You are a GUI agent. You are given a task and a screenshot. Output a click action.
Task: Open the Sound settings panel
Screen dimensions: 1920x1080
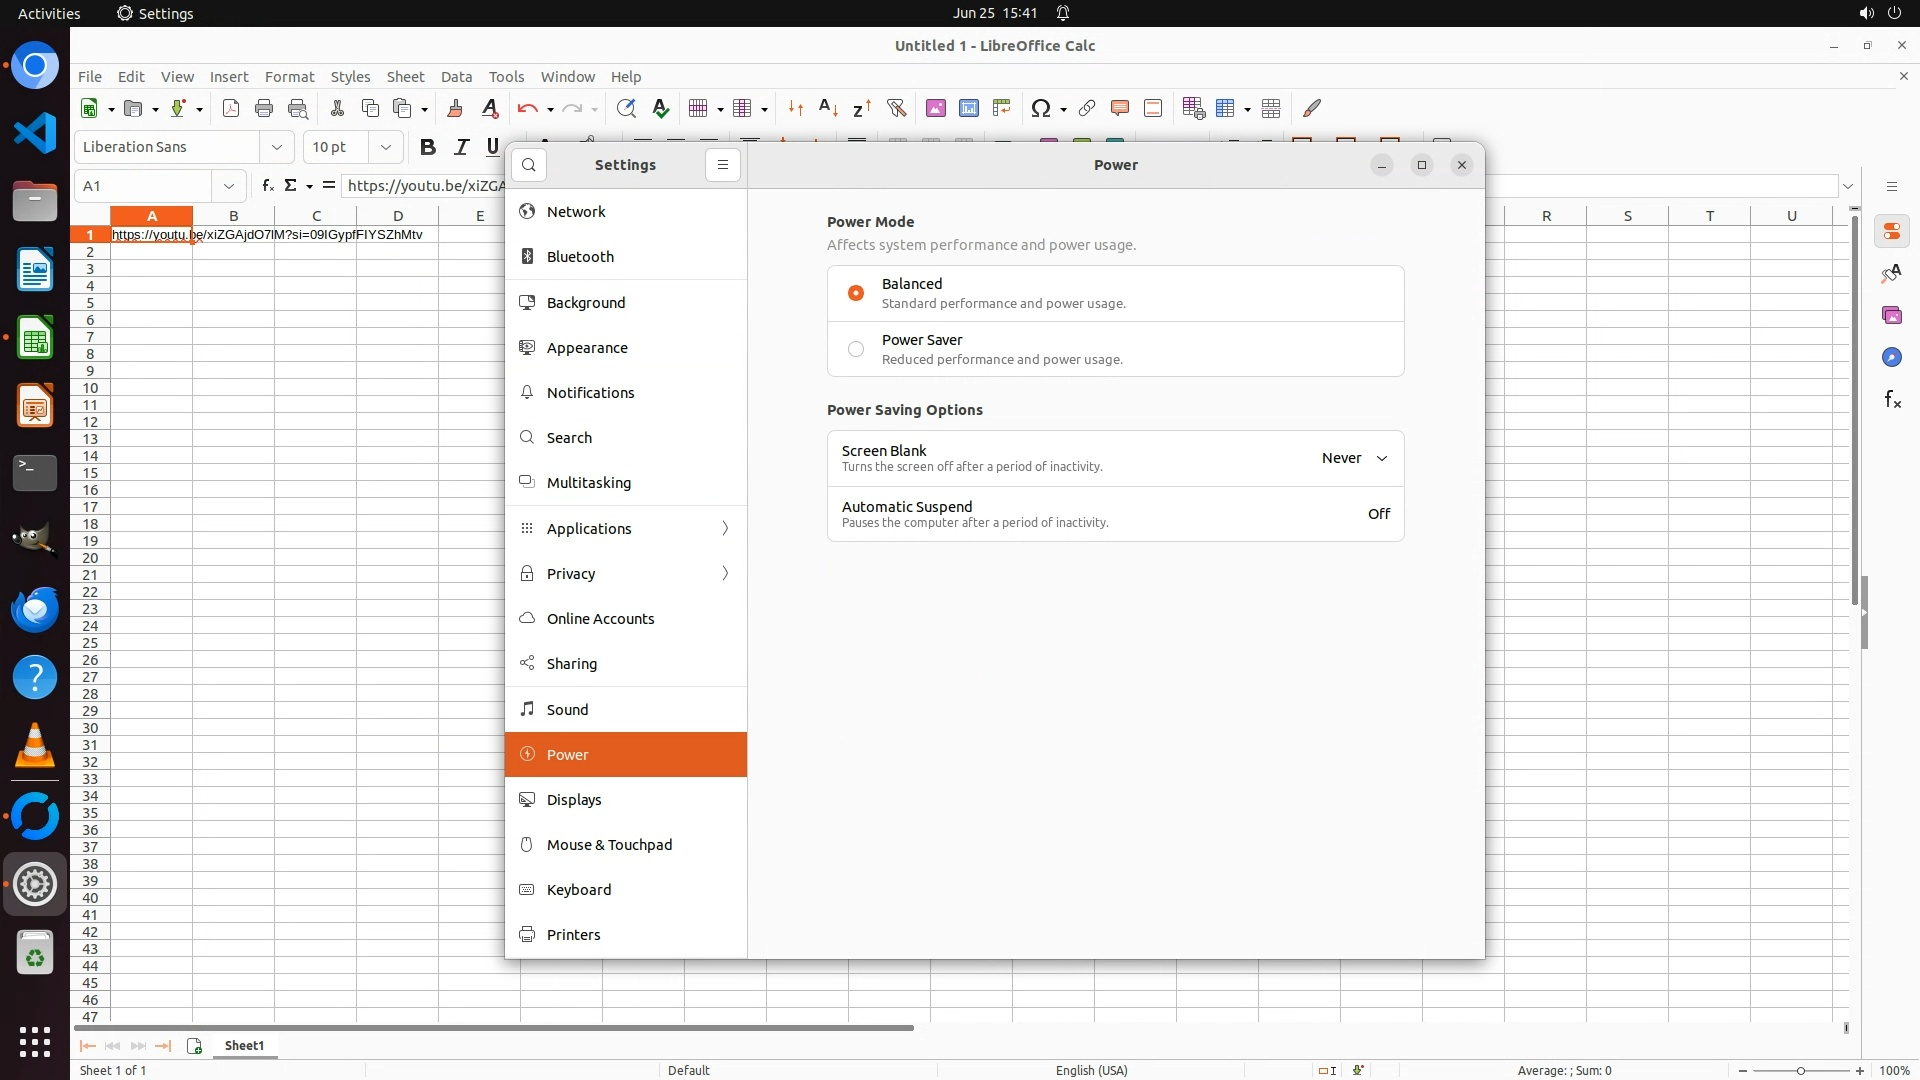pyautogui.click(x=567, y=710)
